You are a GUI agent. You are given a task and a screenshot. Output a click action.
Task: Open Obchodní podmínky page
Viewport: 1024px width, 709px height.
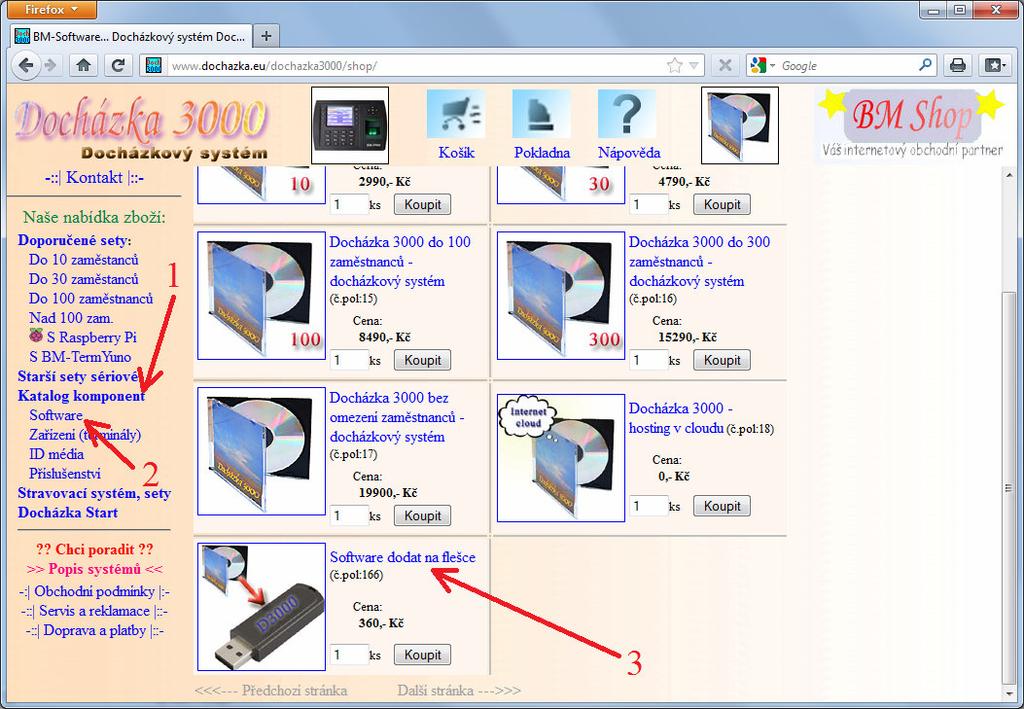click(94, 591)
